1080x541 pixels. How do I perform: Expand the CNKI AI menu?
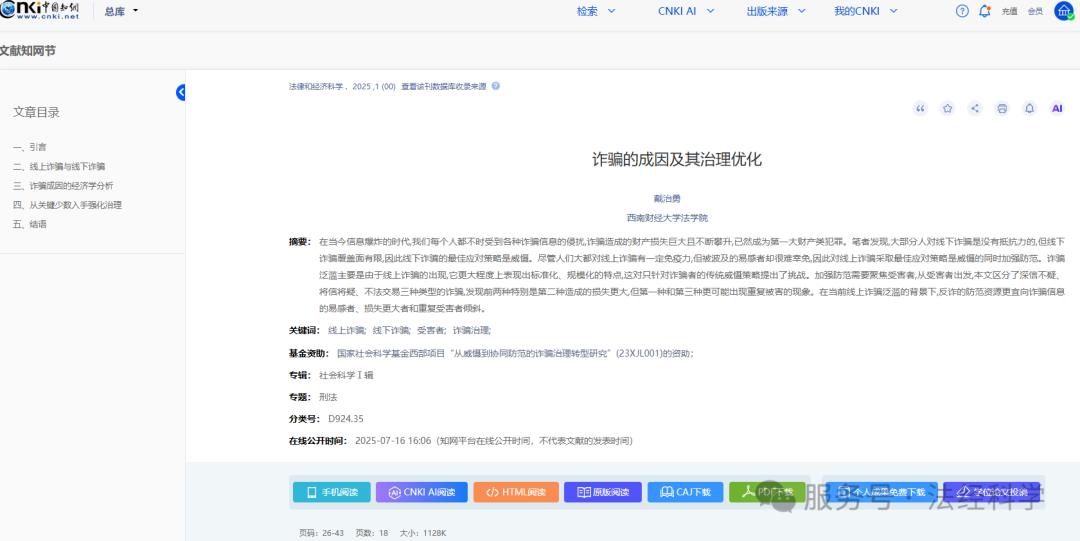[x=686, y=11]
